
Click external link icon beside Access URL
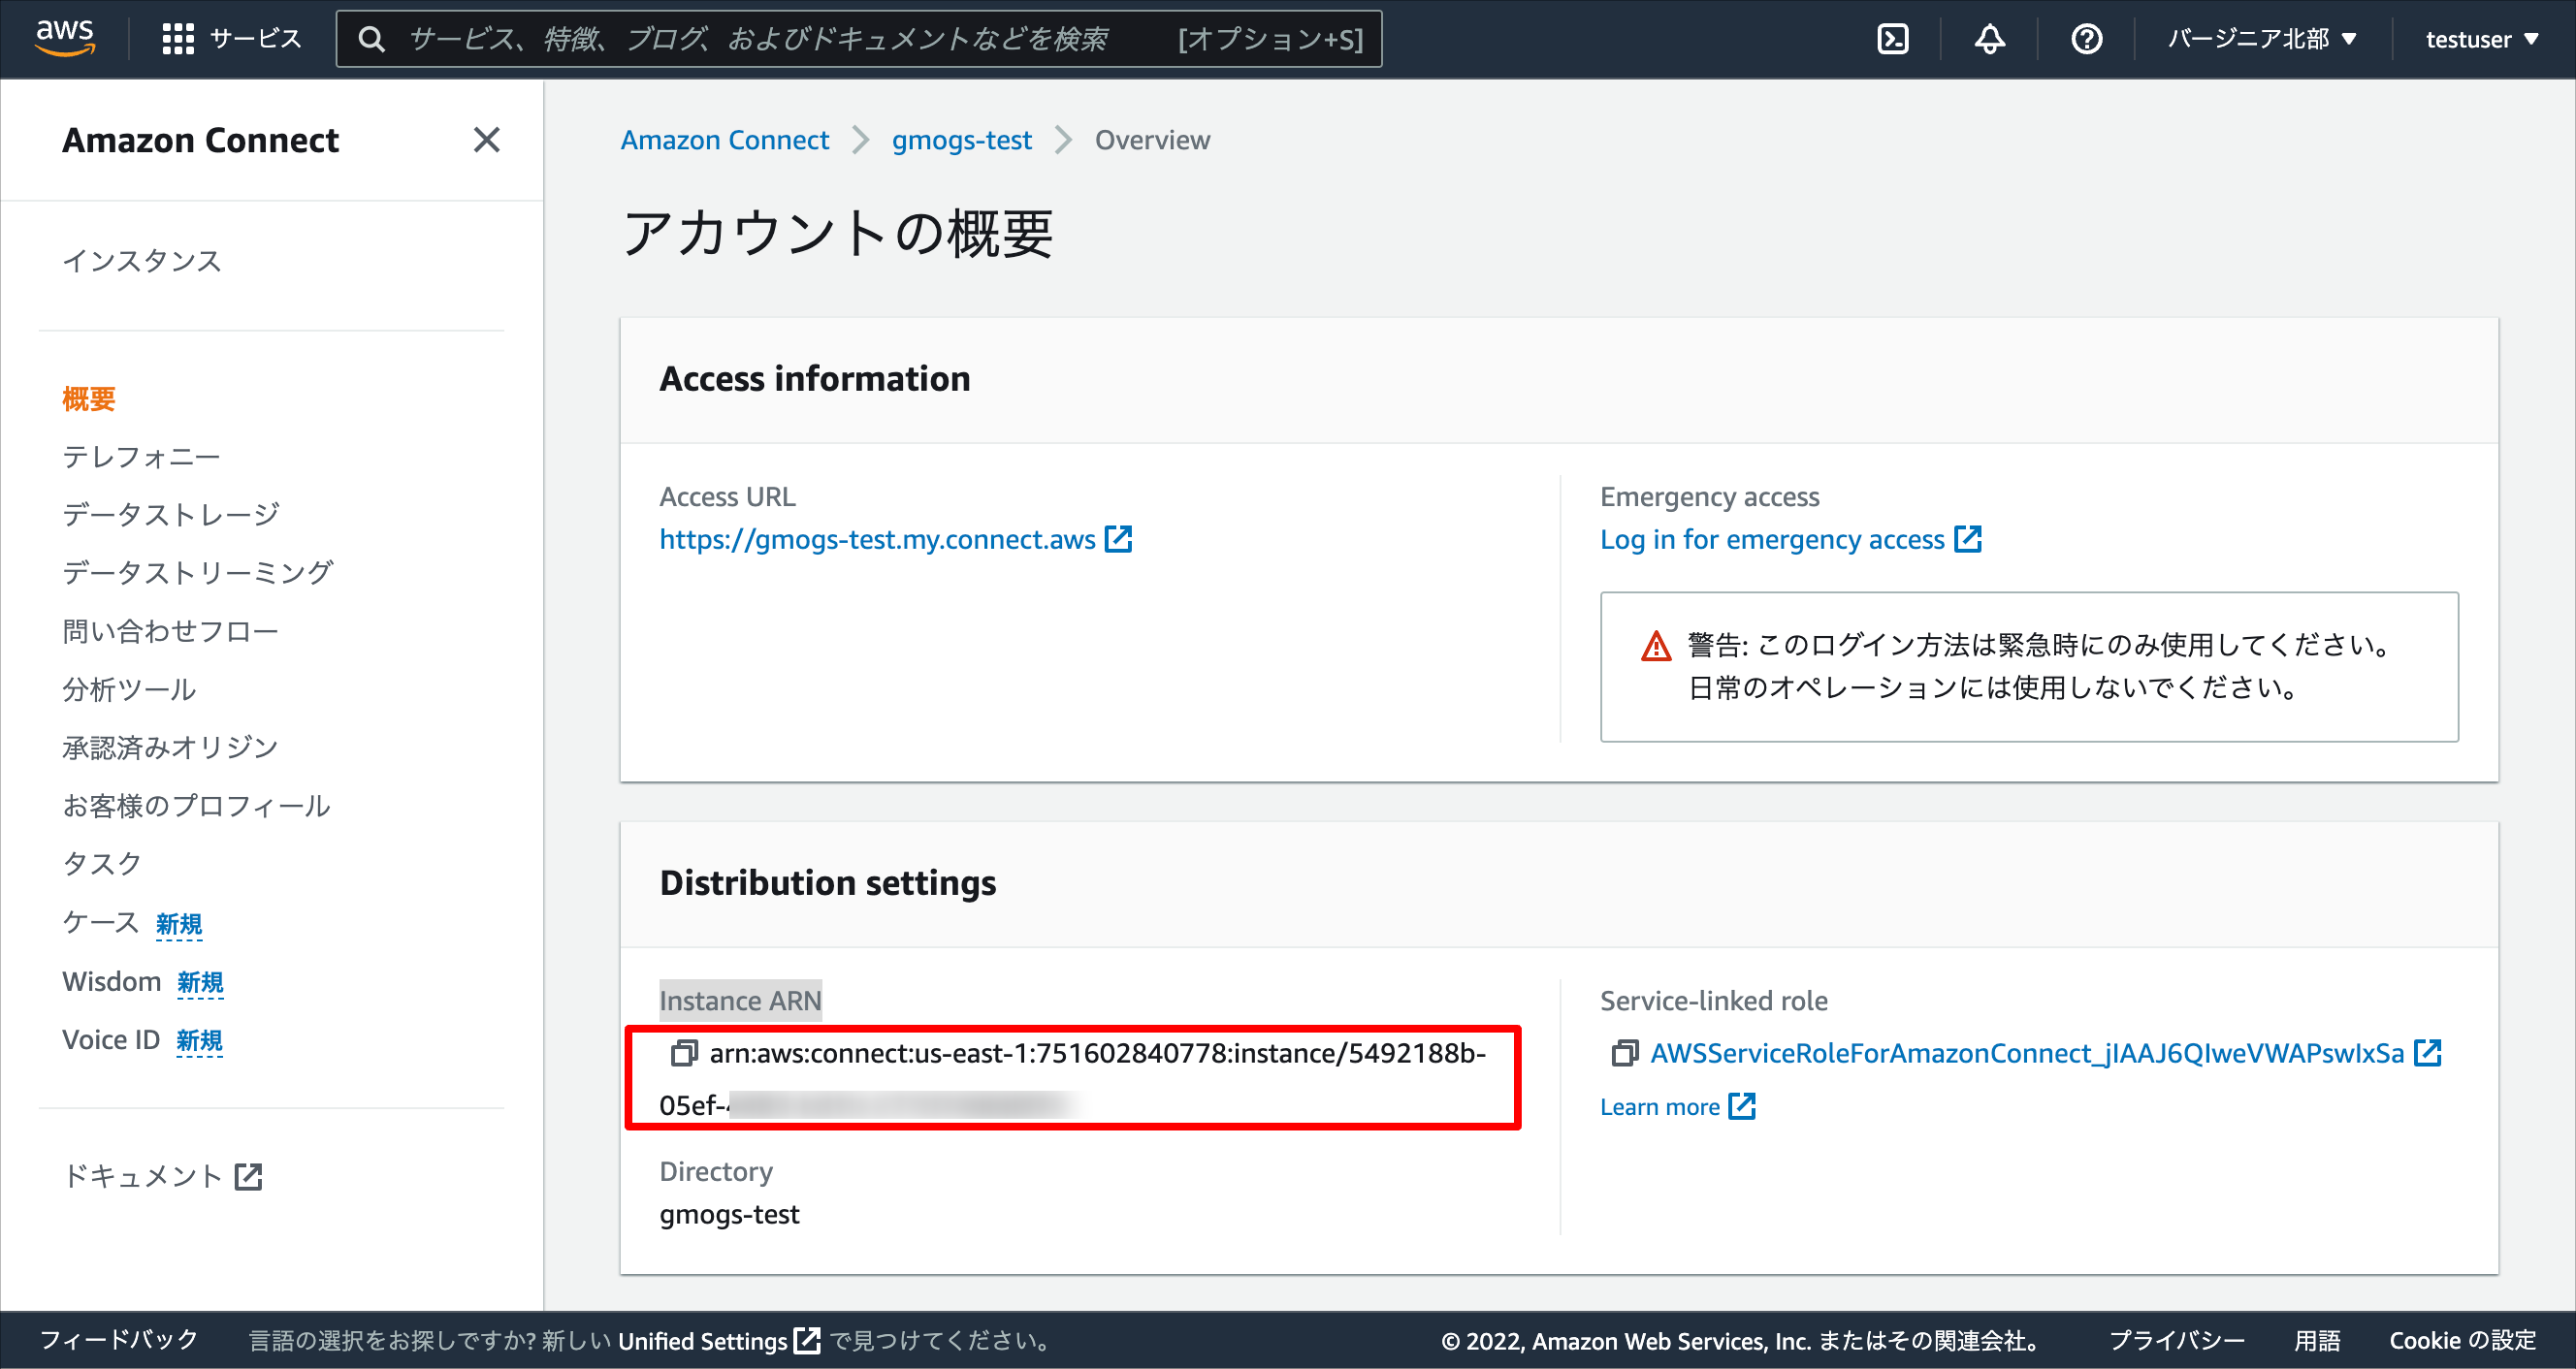(1118, 539)
